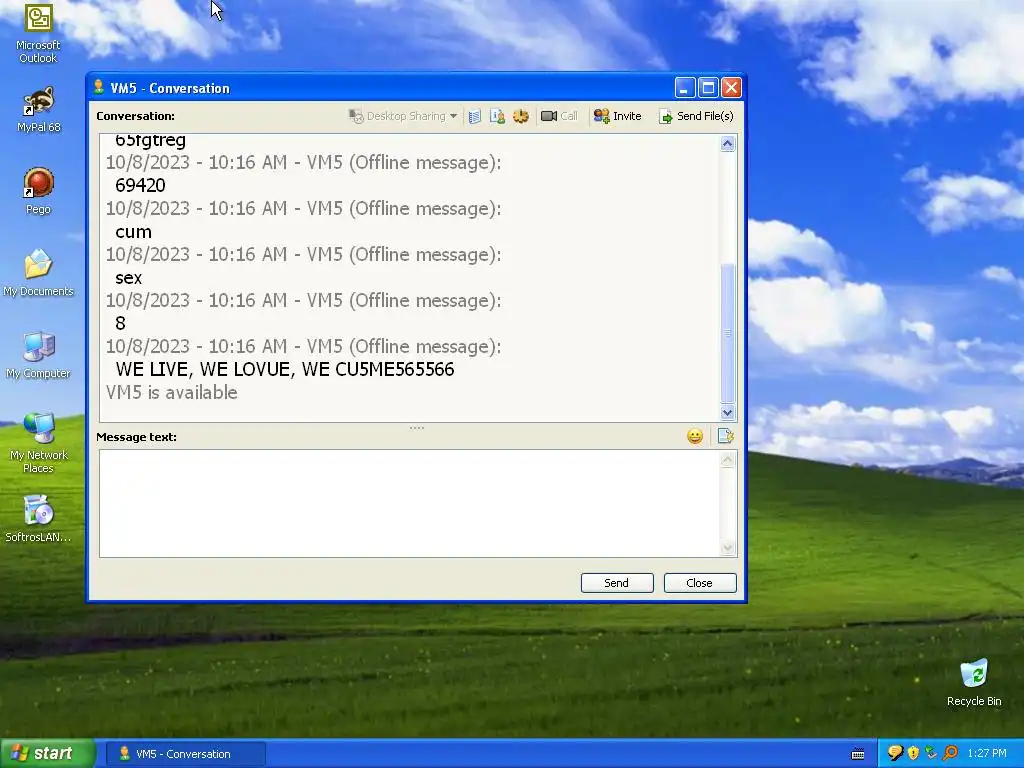
Task: Select the MyPal 68 desktop shortcut
Action: point(39,110)
